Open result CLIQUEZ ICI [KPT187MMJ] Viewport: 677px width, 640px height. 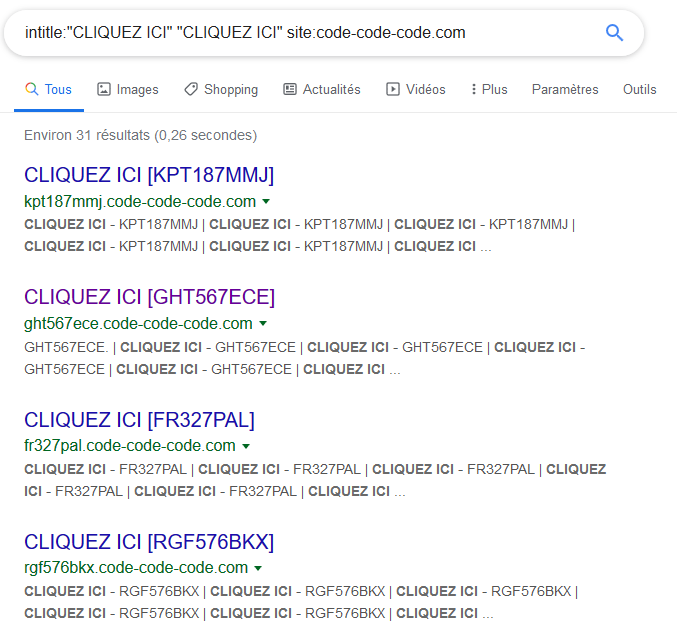(x=149, y=175)
